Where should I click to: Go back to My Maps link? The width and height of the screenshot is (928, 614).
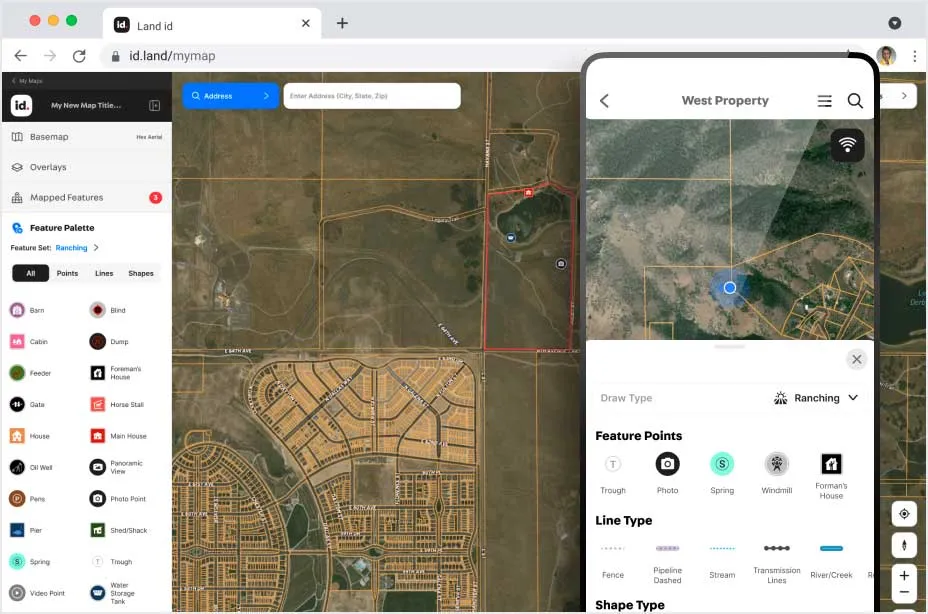[28, 81]
